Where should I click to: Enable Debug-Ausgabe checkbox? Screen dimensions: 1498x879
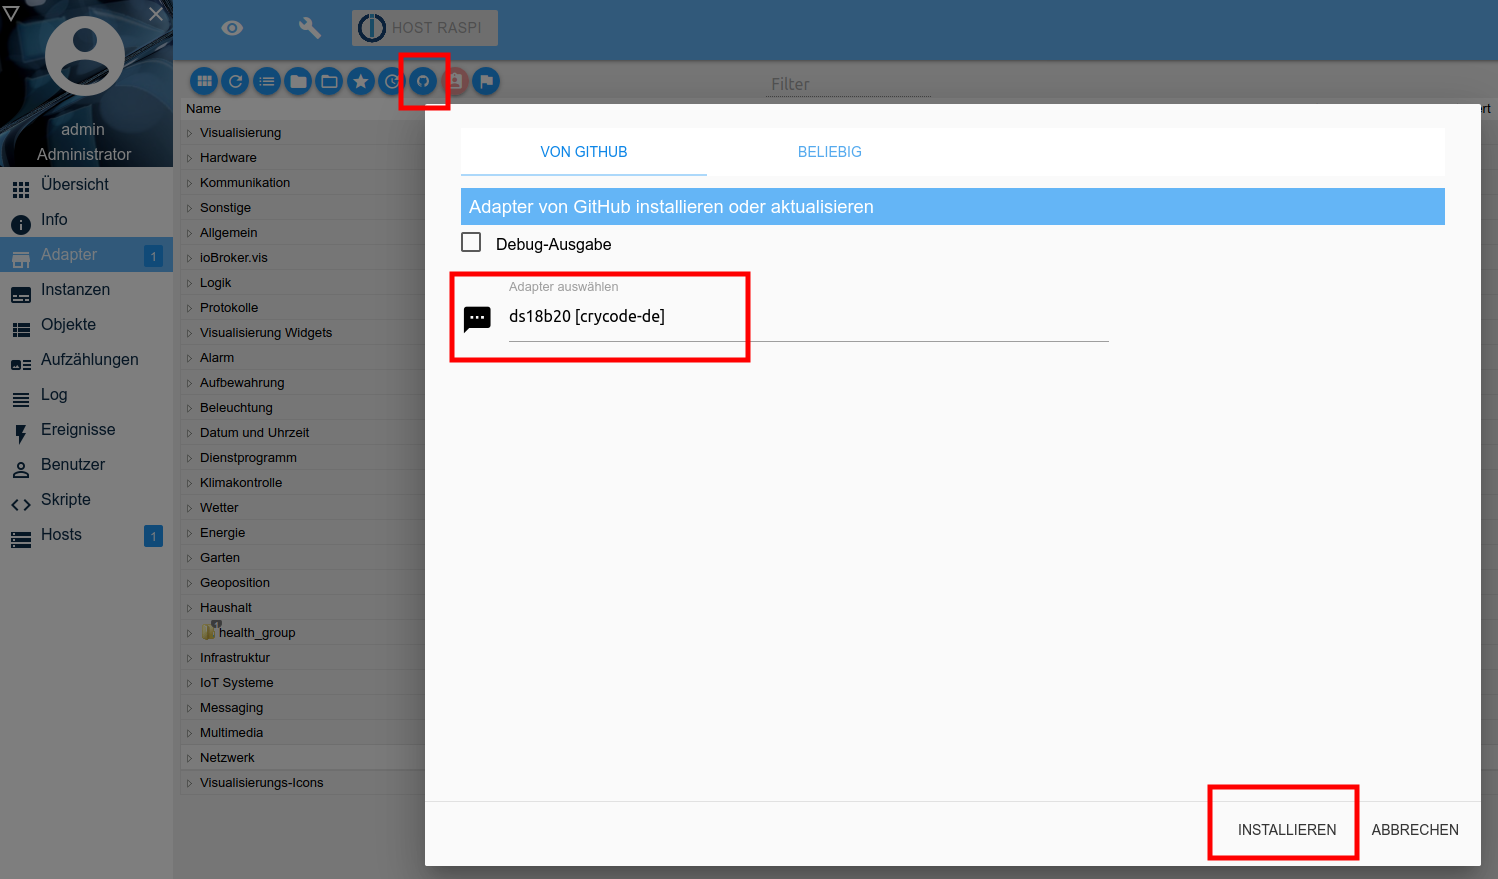click(471, 242)
